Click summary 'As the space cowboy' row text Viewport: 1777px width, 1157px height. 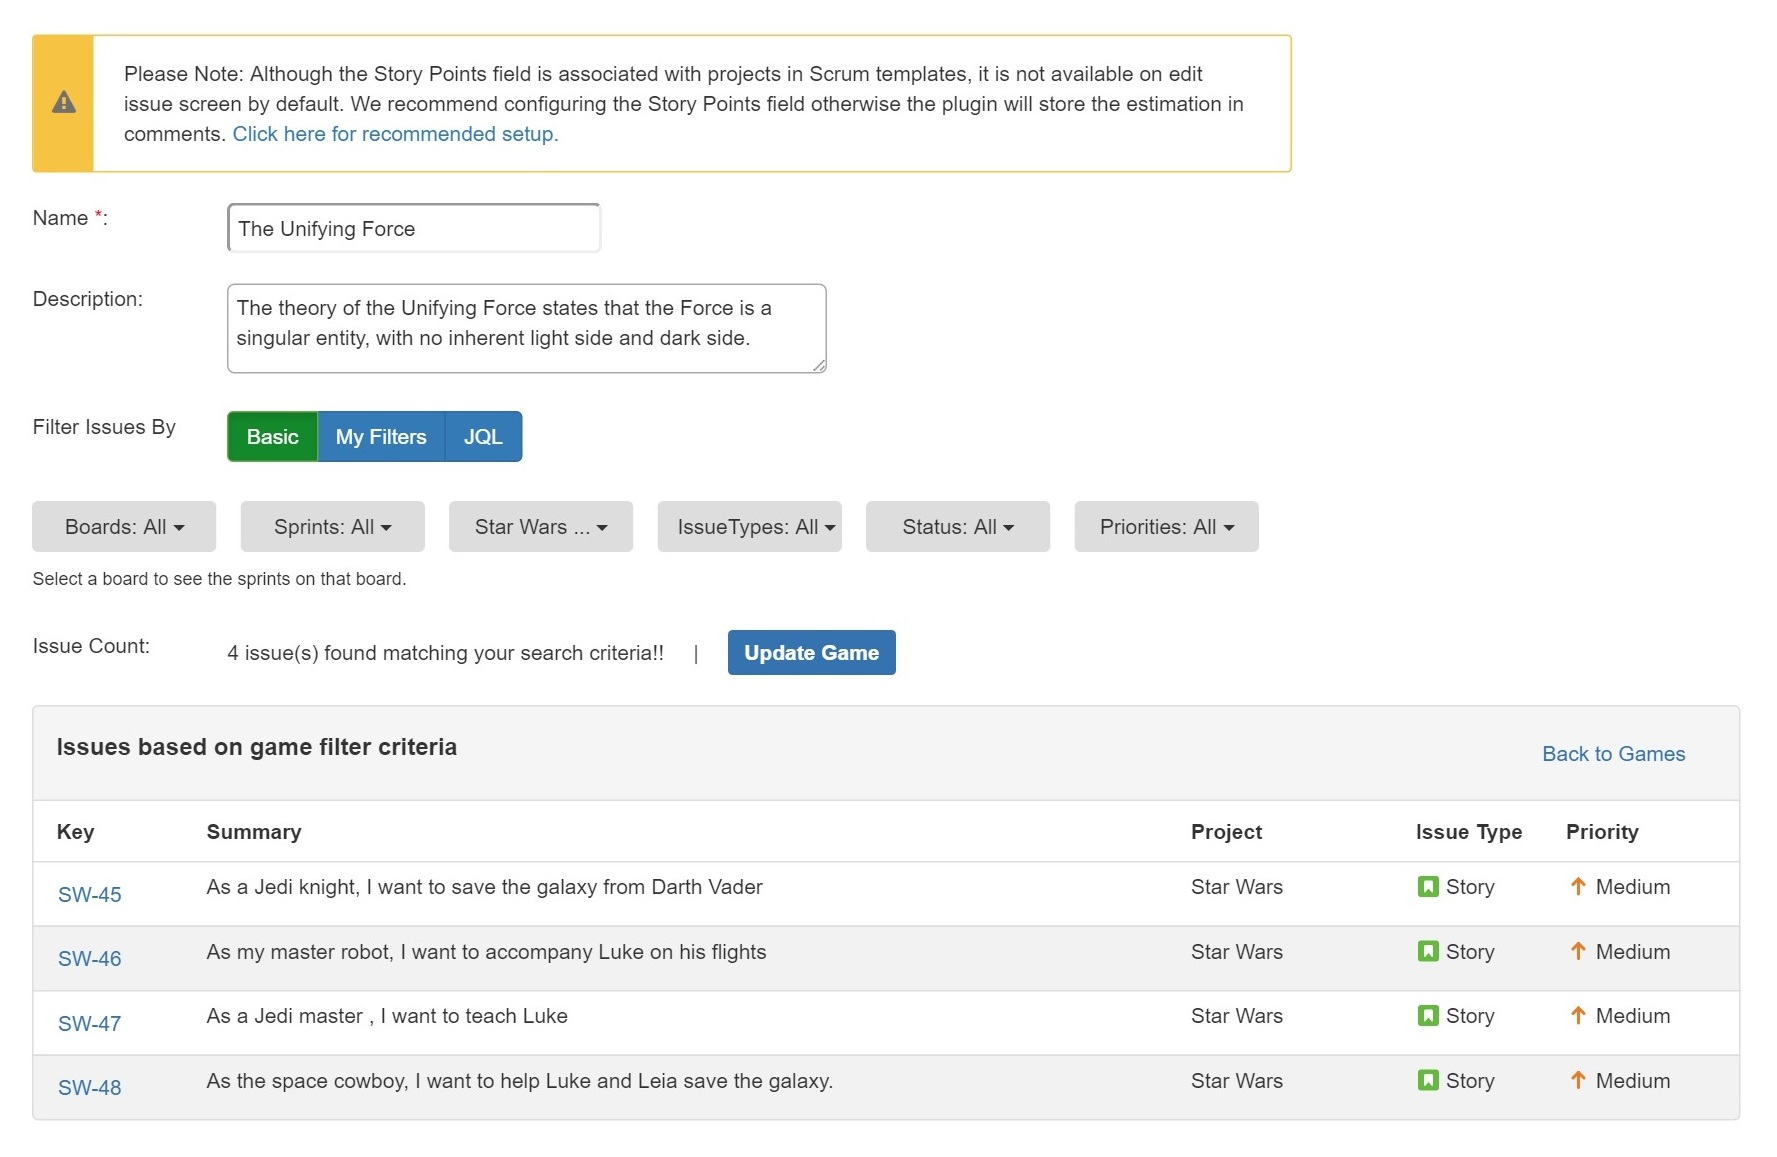[519, 1081]
